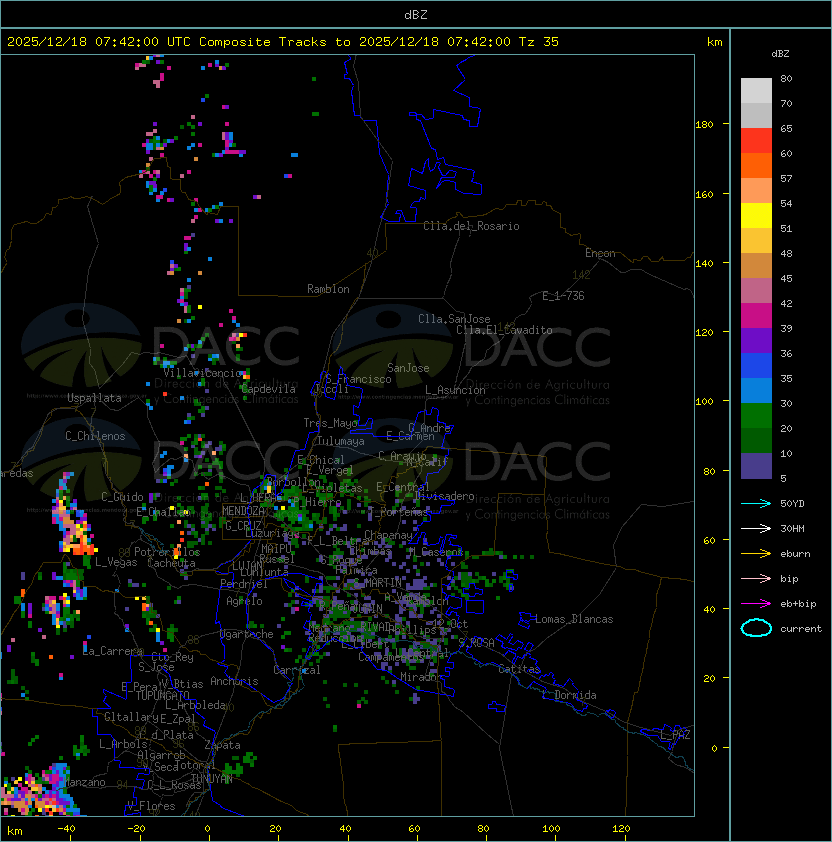The width and height of the screenshot is (832, 842).
Task: Pick the light gray swatch at the top of the scale
Action: (756, 91)
